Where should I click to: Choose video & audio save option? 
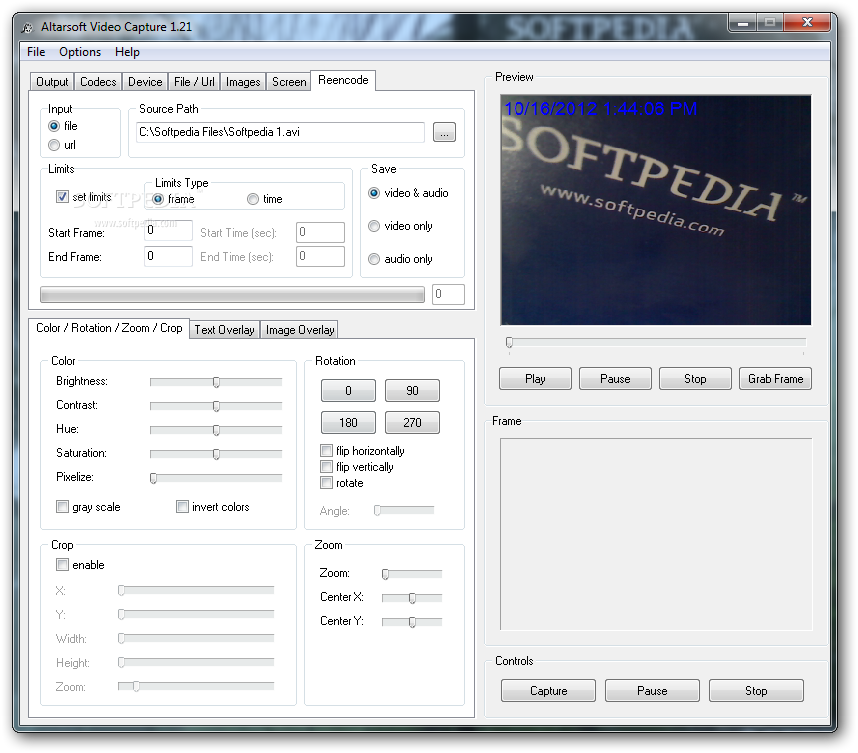374,193
